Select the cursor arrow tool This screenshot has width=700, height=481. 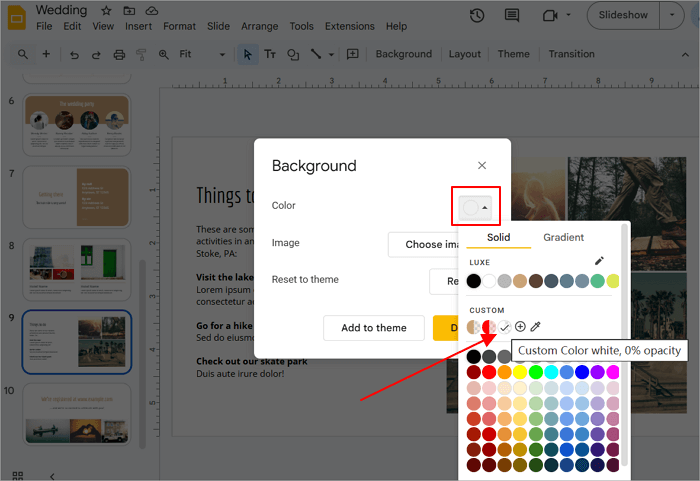pos(247,54)
